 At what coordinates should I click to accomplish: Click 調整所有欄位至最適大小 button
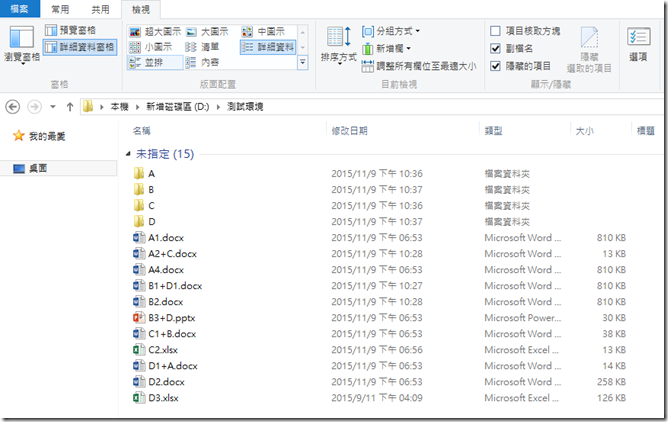(418, 65)
